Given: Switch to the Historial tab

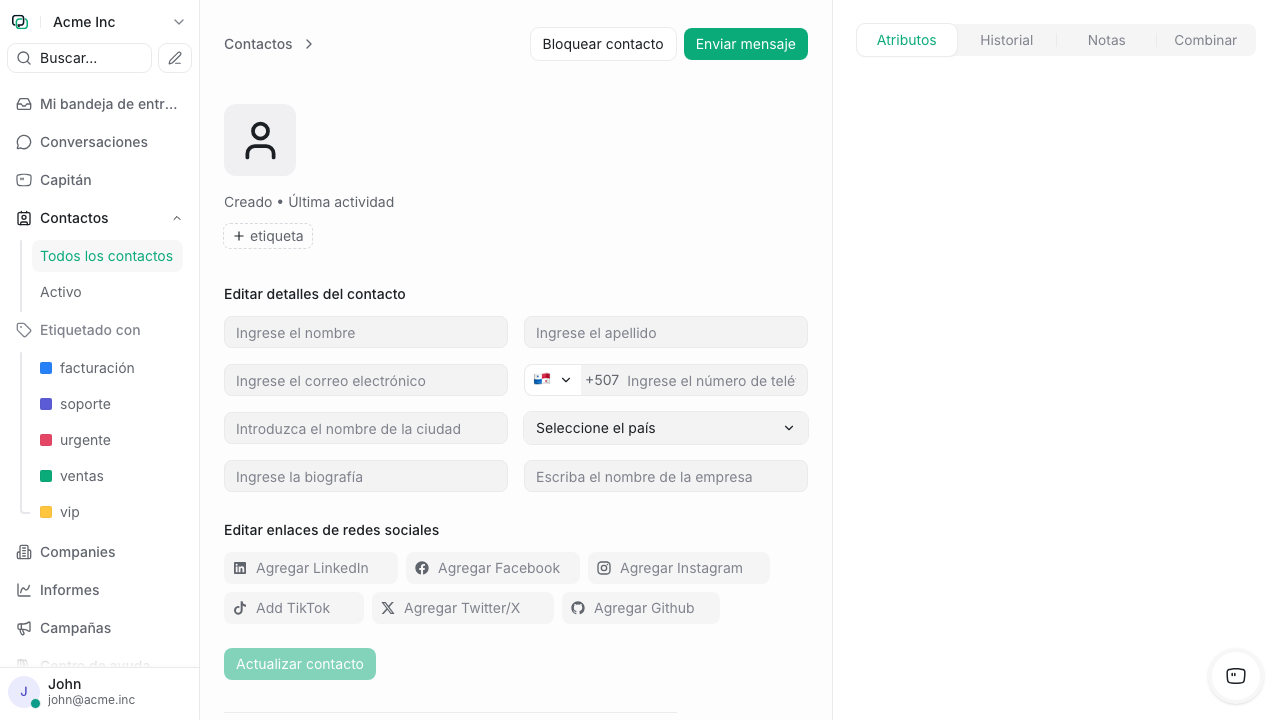Looking at the screenshot, I should (1006, 40).
